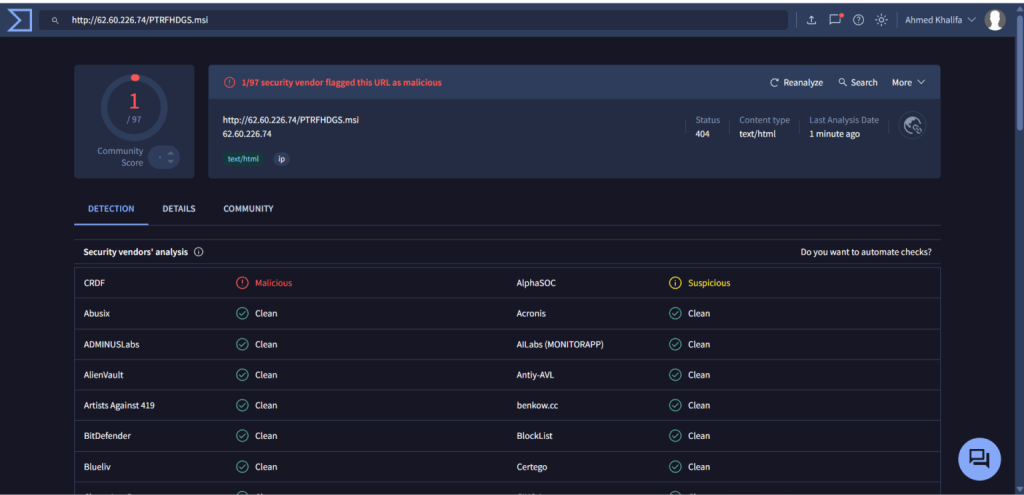The image size is (1024, 495).
Task: Click the search magnifier in the URL bar
Action: [55, 20]
